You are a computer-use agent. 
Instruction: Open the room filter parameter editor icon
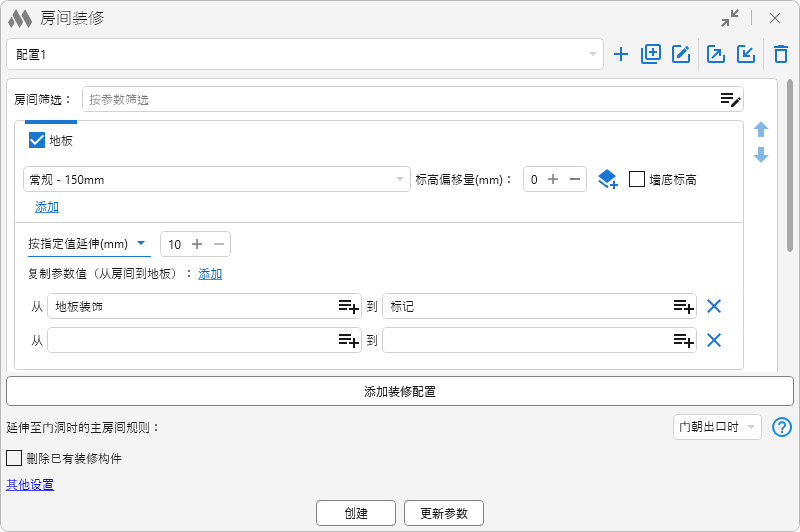(x=731, y=99)
